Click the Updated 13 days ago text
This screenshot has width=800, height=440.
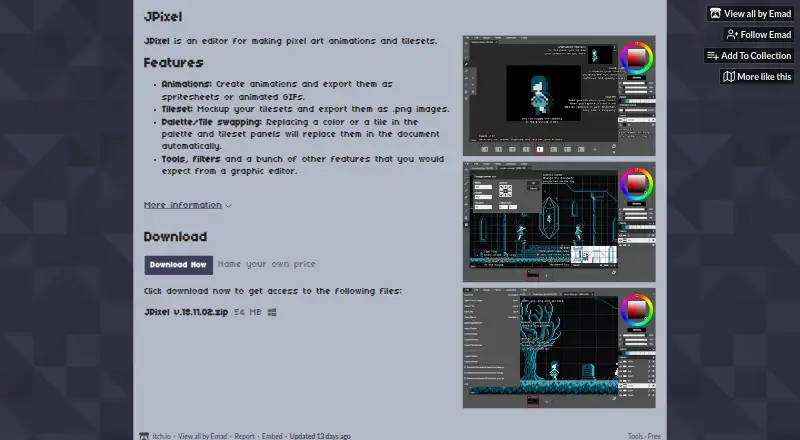[x=320, y=436]
